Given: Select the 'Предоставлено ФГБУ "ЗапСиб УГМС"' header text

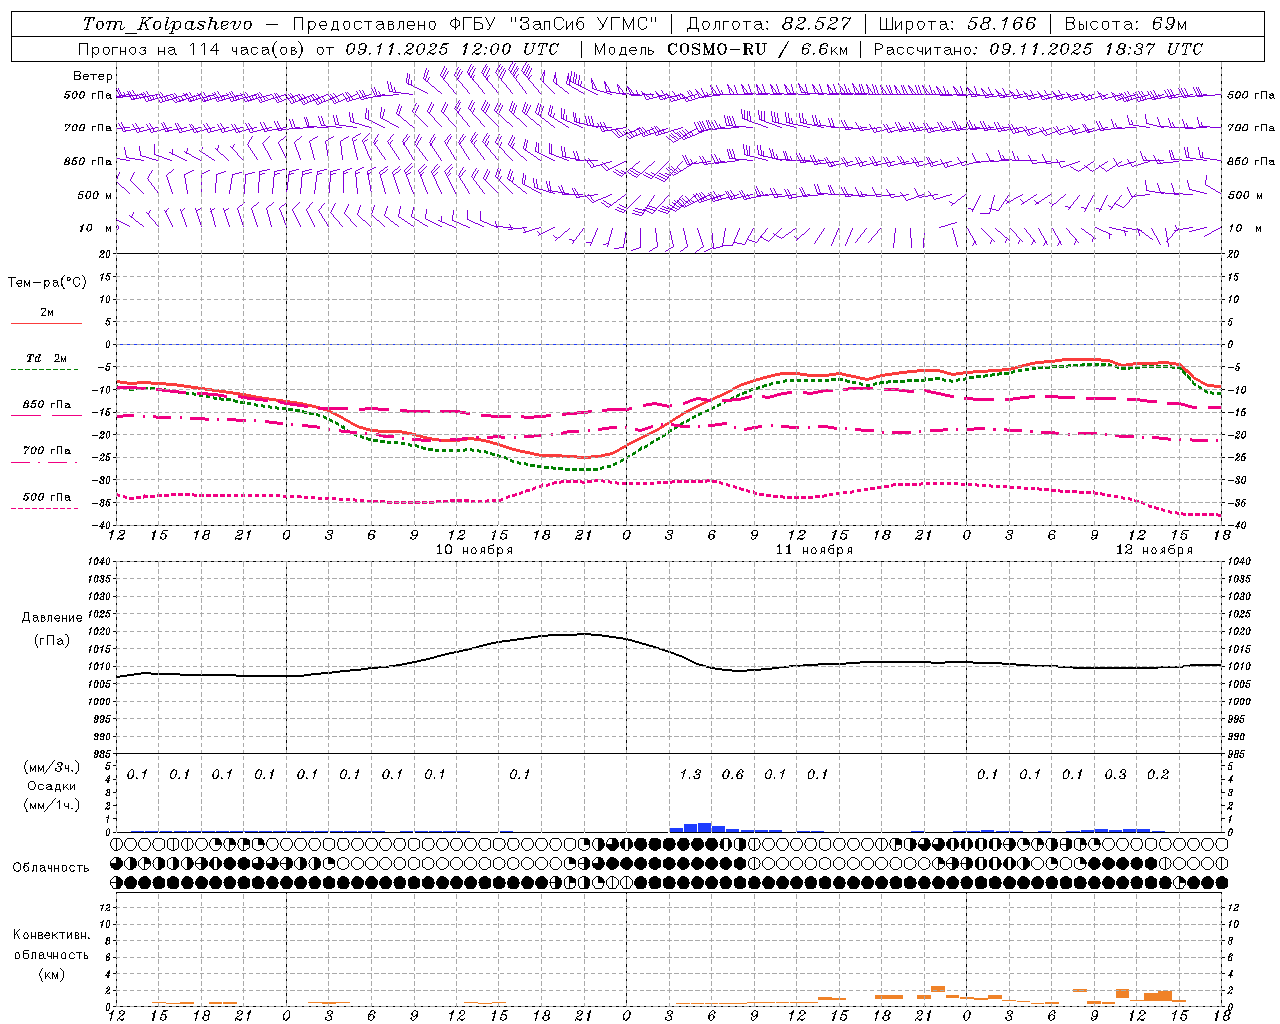Looking at the screenshot, I should pyautogui.click(x=475, y=24).
